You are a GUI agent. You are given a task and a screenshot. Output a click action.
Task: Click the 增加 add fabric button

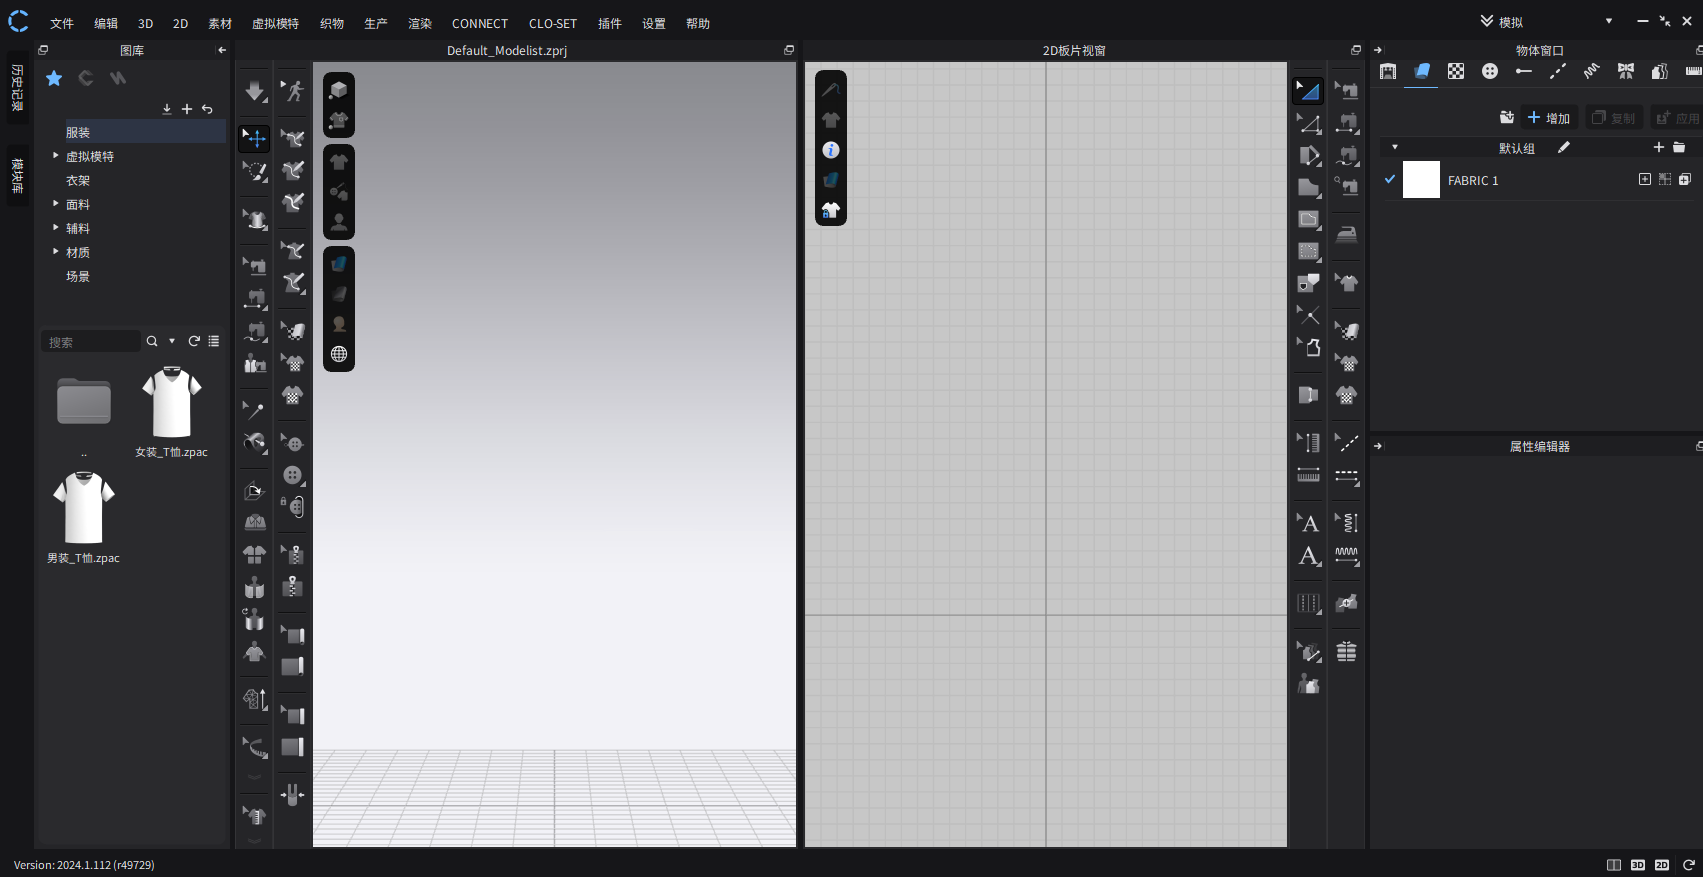1548,118
